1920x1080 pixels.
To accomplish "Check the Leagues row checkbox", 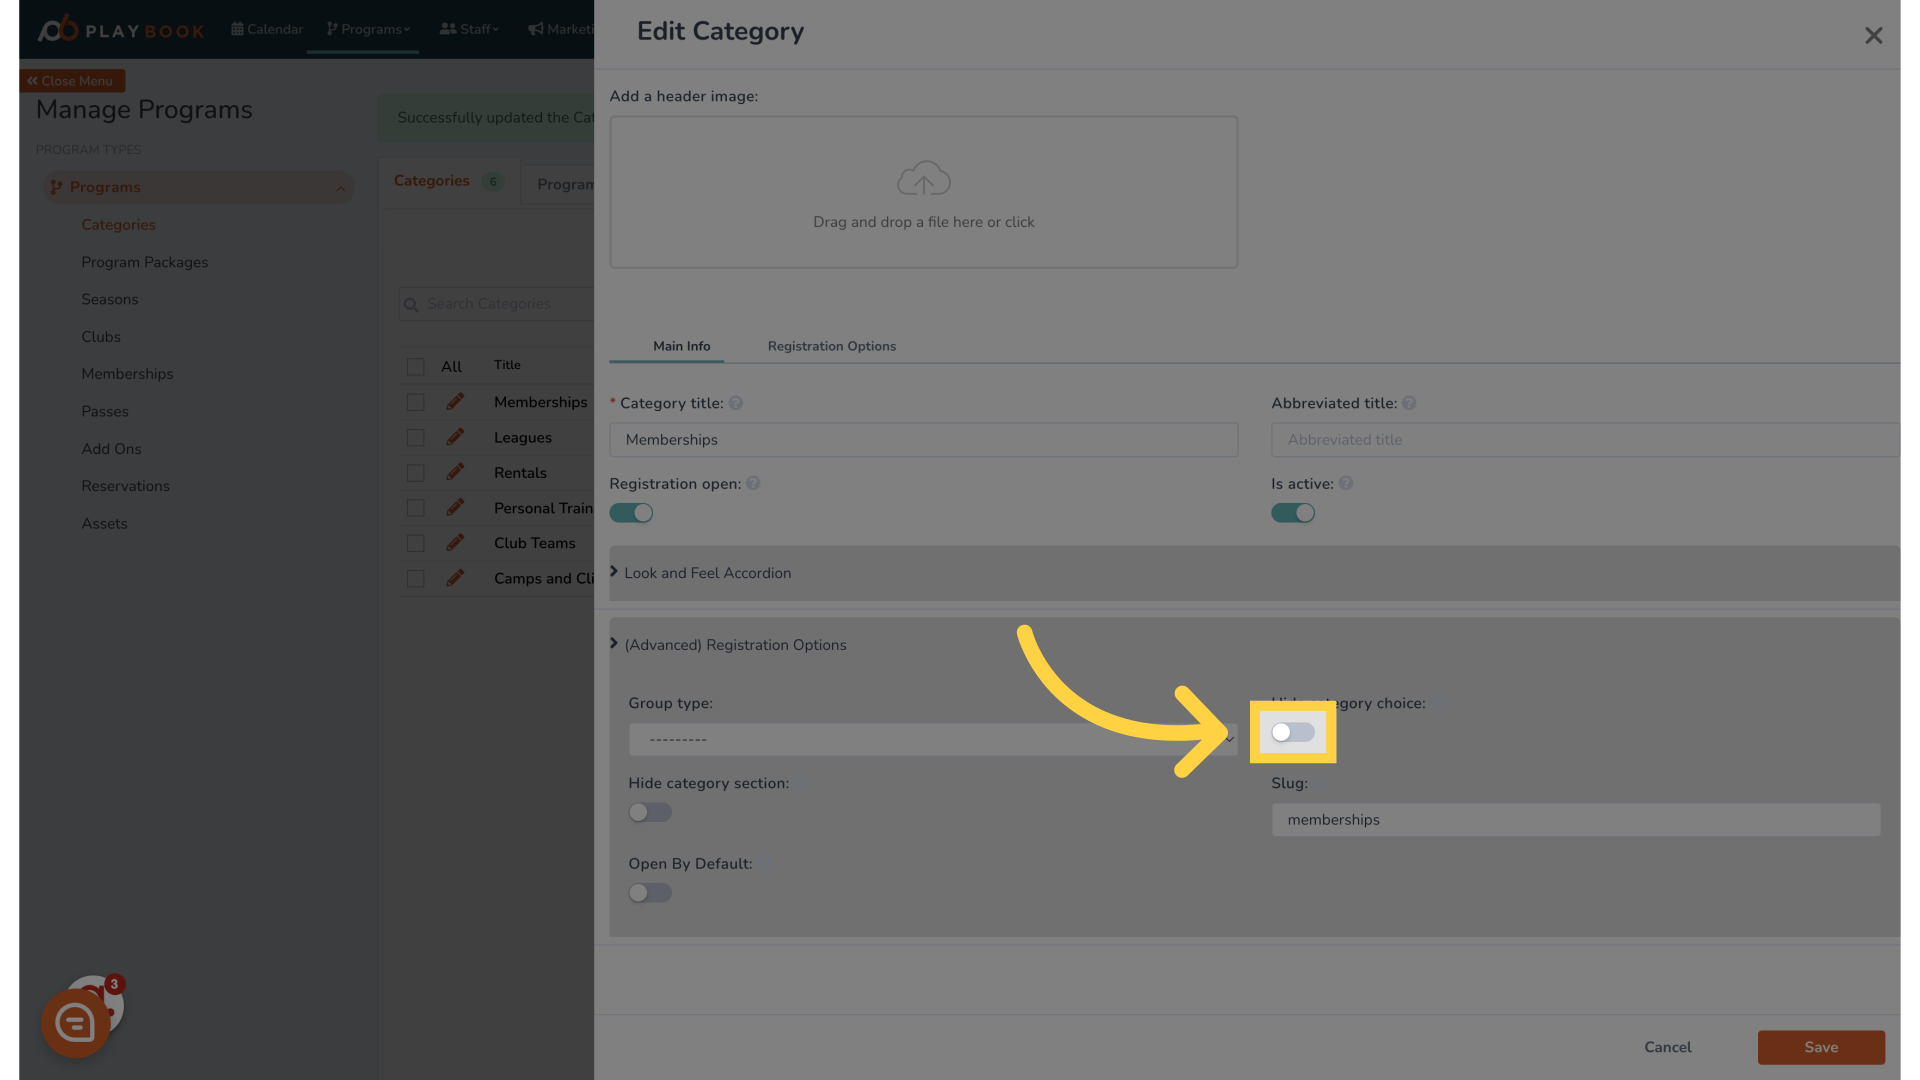I will [415, 438].
